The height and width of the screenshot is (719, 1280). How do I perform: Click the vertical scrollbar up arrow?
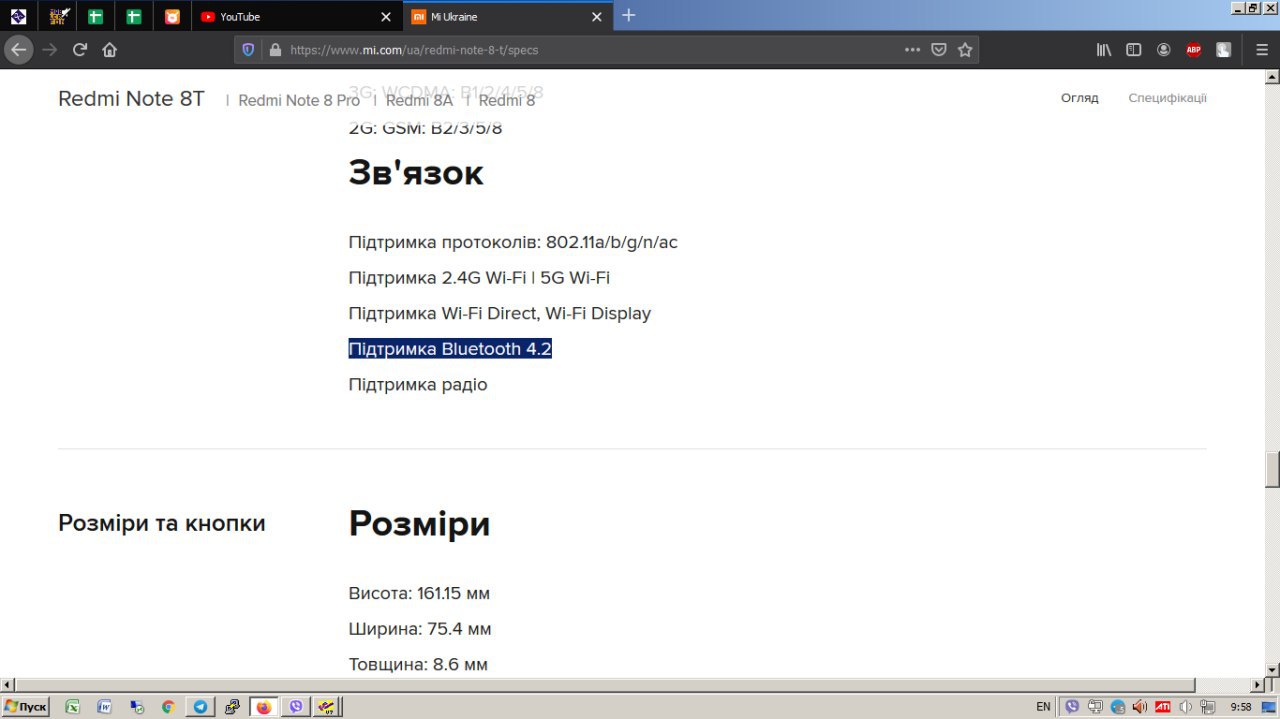1272,77
